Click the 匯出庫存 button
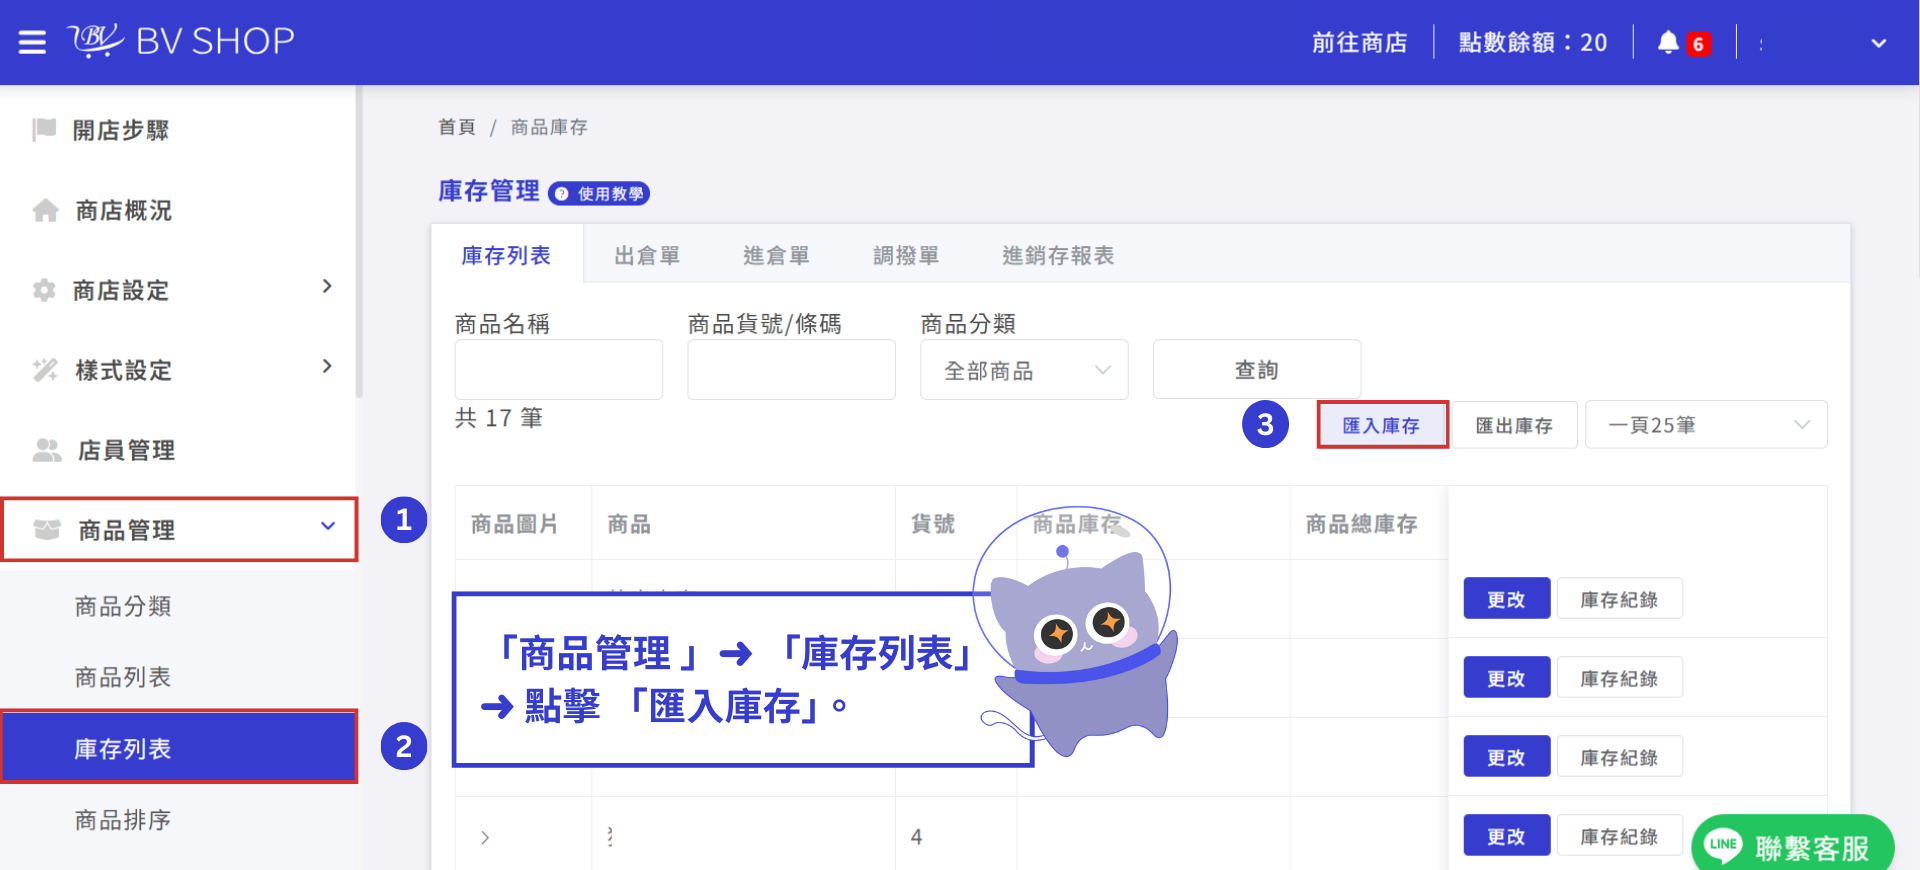 click(x=1514, y=425)
